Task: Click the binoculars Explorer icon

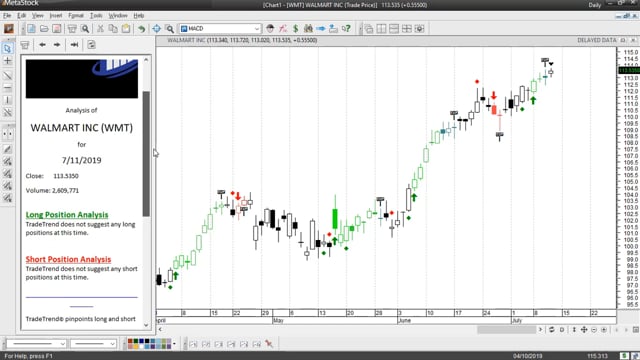Action: [308, 29]
